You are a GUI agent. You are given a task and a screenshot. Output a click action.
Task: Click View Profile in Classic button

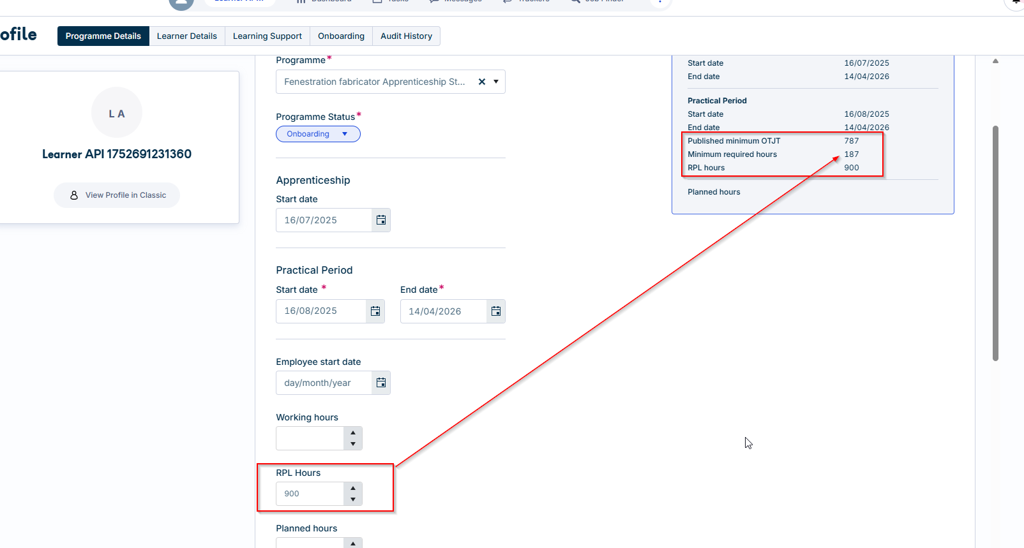[117, 195]
